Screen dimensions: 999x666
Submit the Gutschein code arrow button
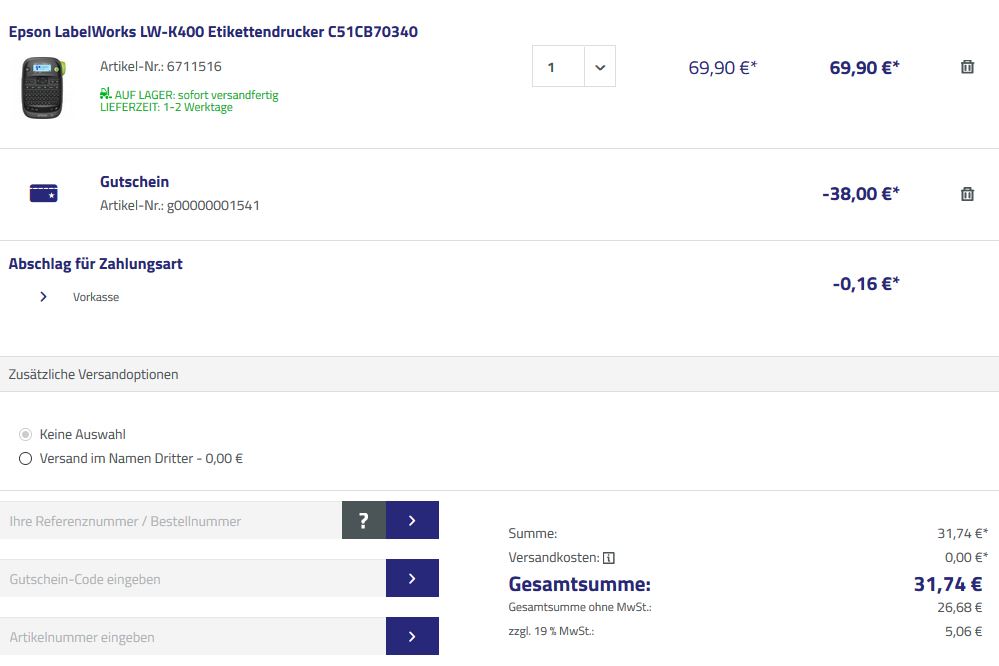[x=412, y=578]
